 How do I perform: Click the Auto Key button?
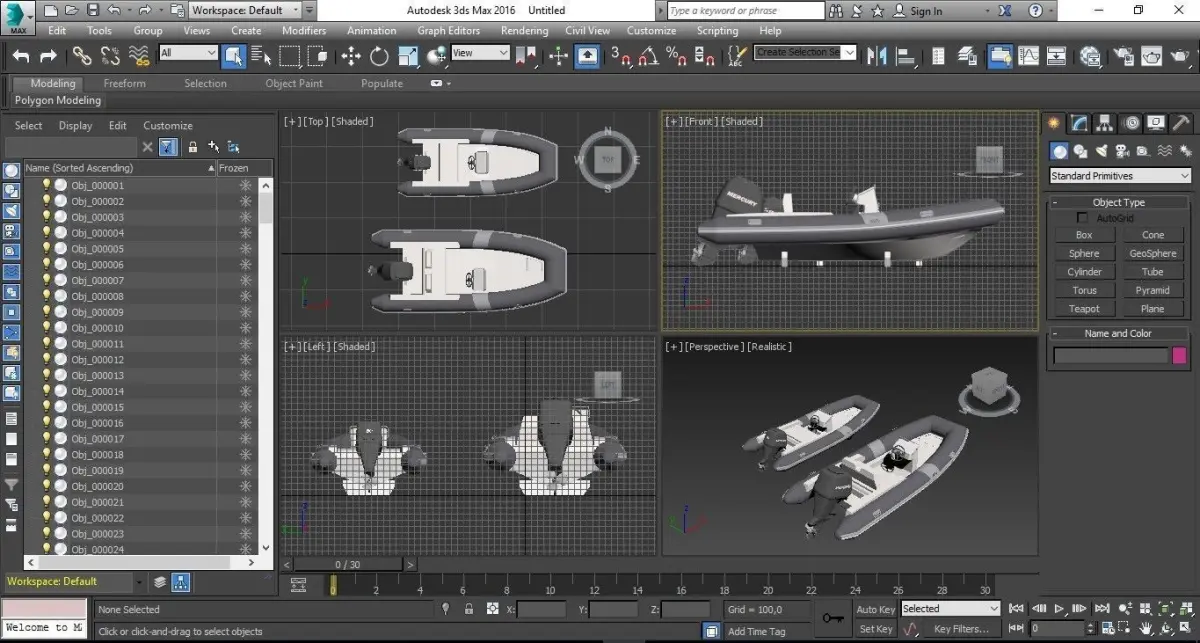pos(876,609)
